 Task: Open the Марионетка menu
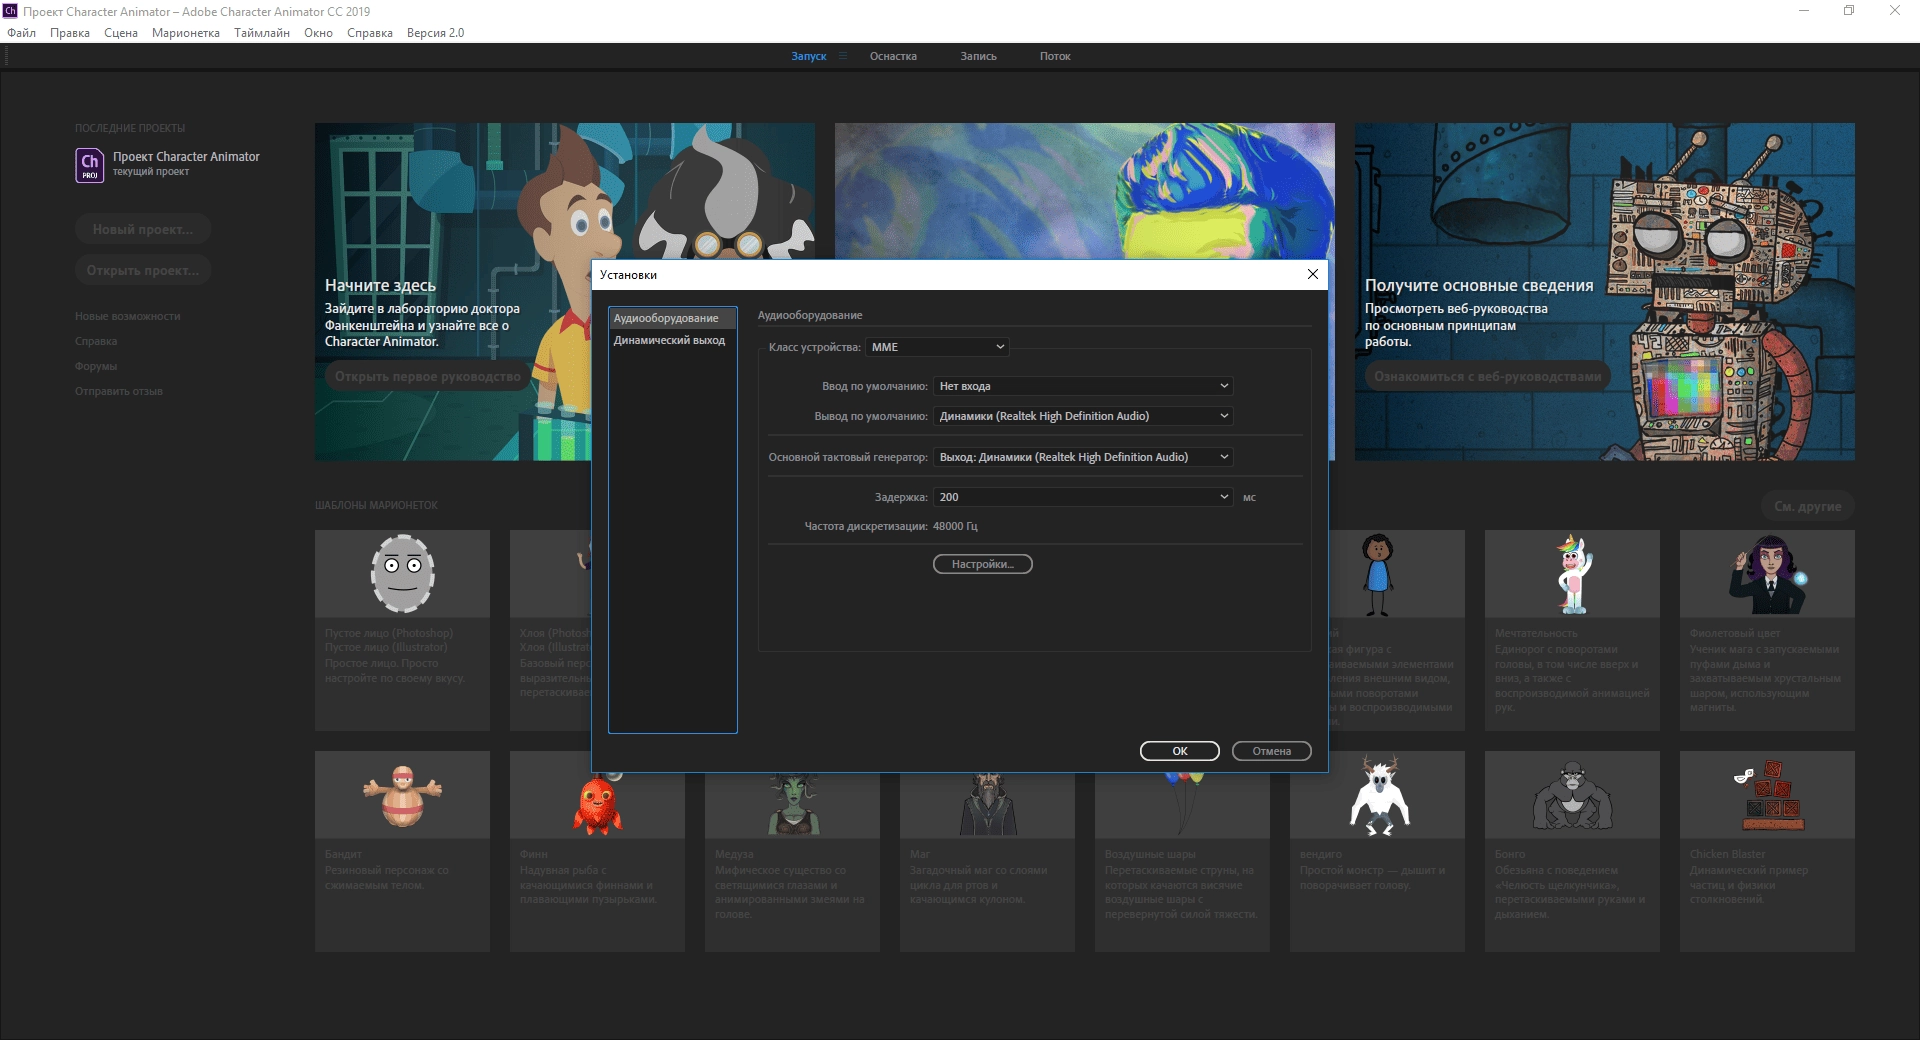(186, 33)
